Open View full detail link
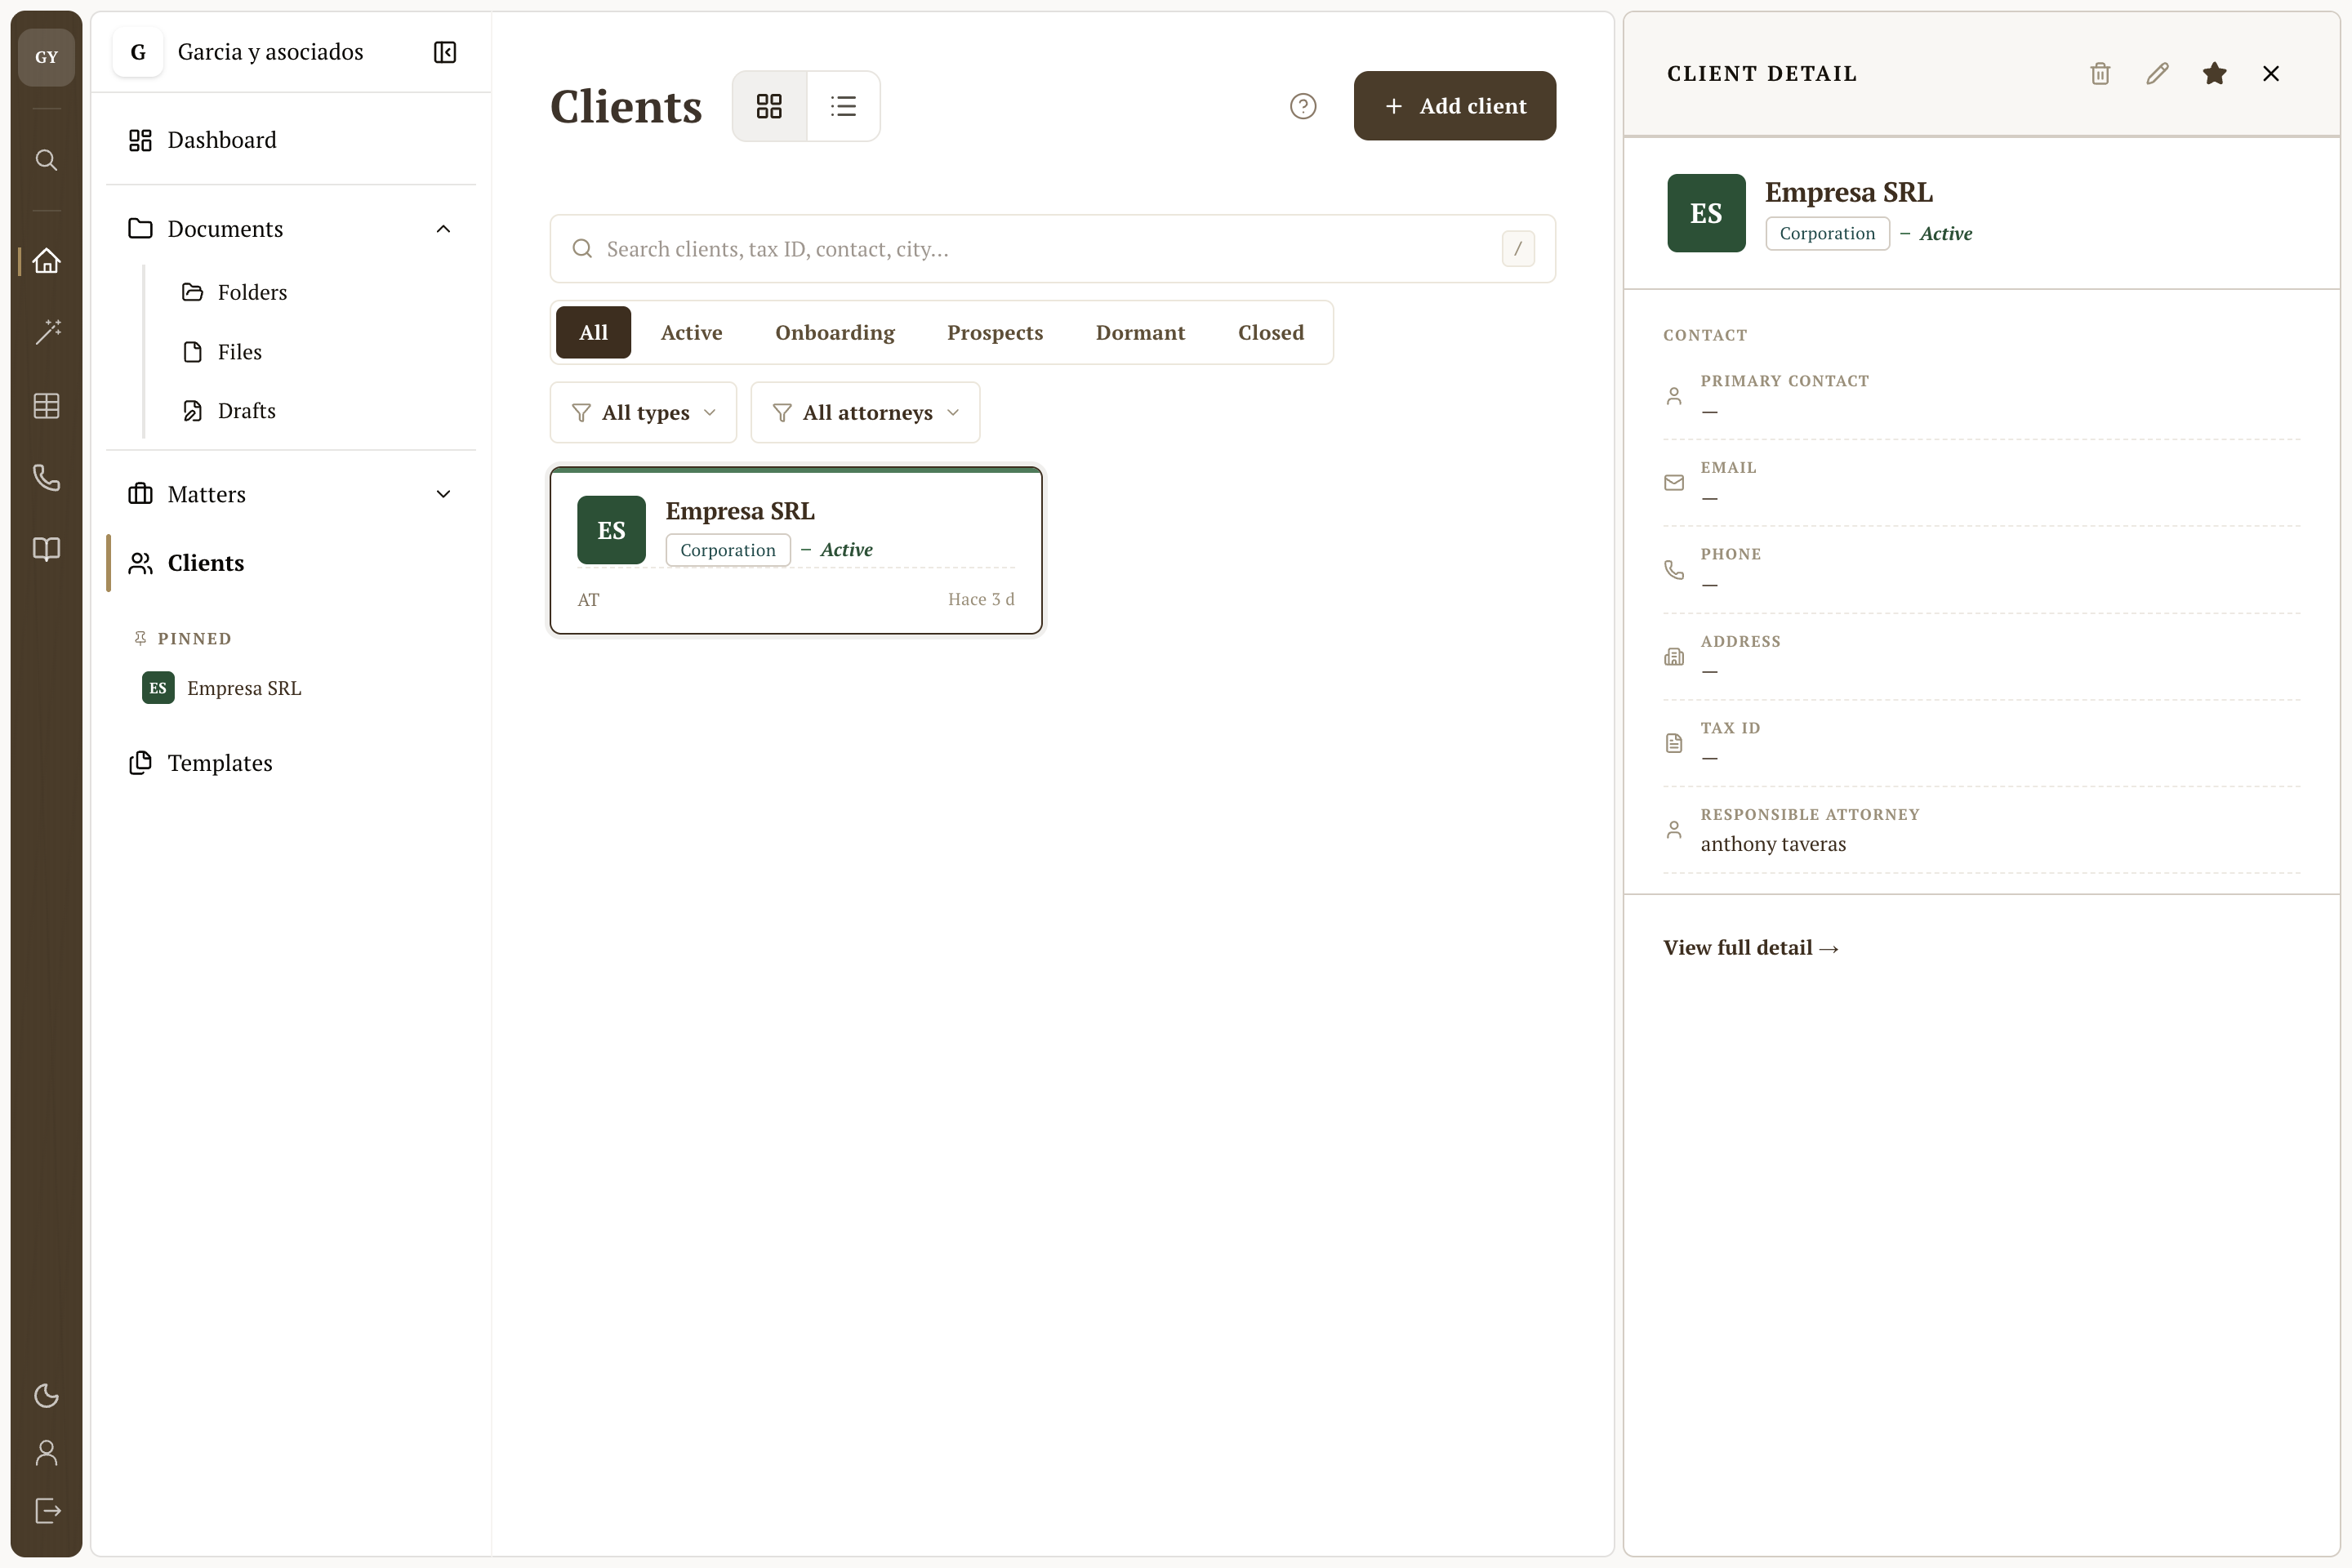Image resolution: width=2352 pixels, height=1568 pixels. 1751,948
